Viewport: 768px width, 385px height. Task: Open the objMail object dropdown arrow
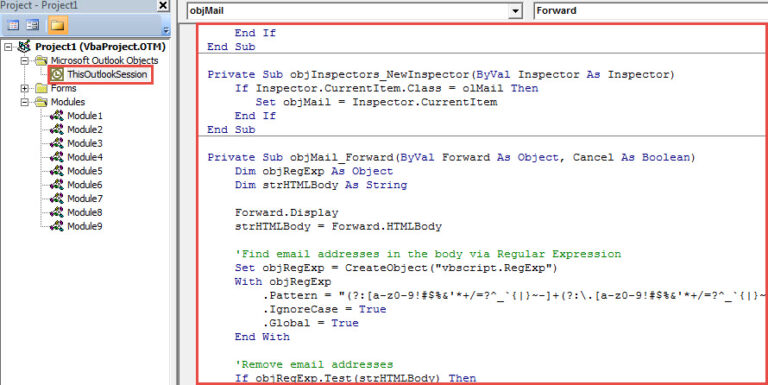click(515, 11)
